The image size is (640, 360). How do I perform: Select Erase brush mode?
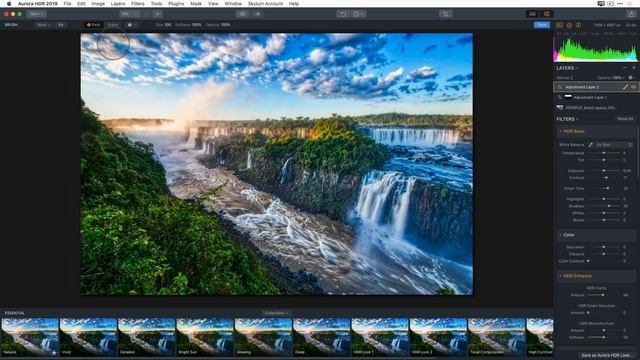click(x=113, y=25)
